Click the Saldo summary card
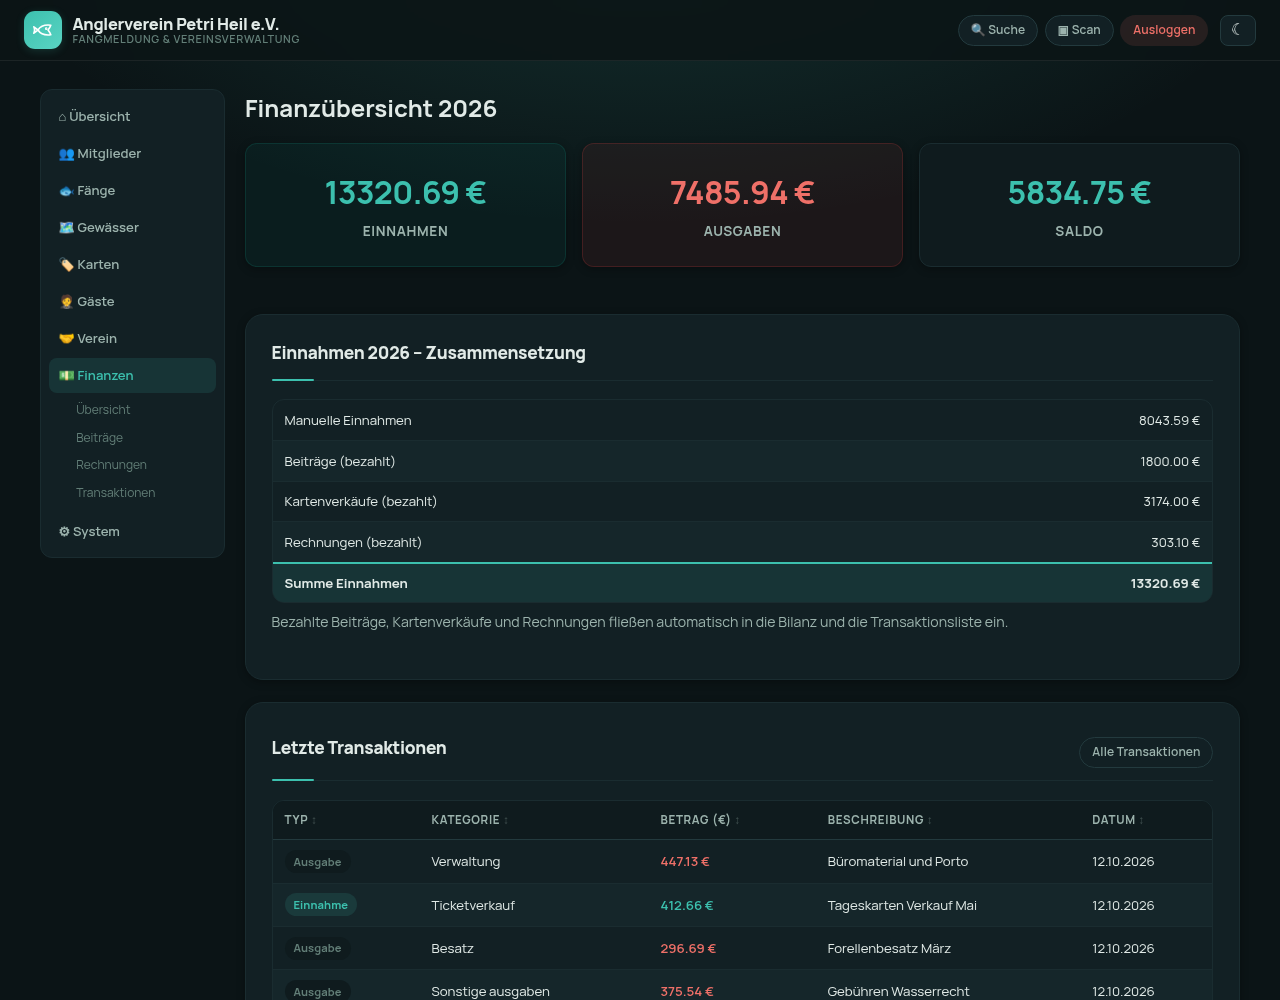Image resolution: width=1280 pixels, height=1000 pixels. coord(1079,205)
